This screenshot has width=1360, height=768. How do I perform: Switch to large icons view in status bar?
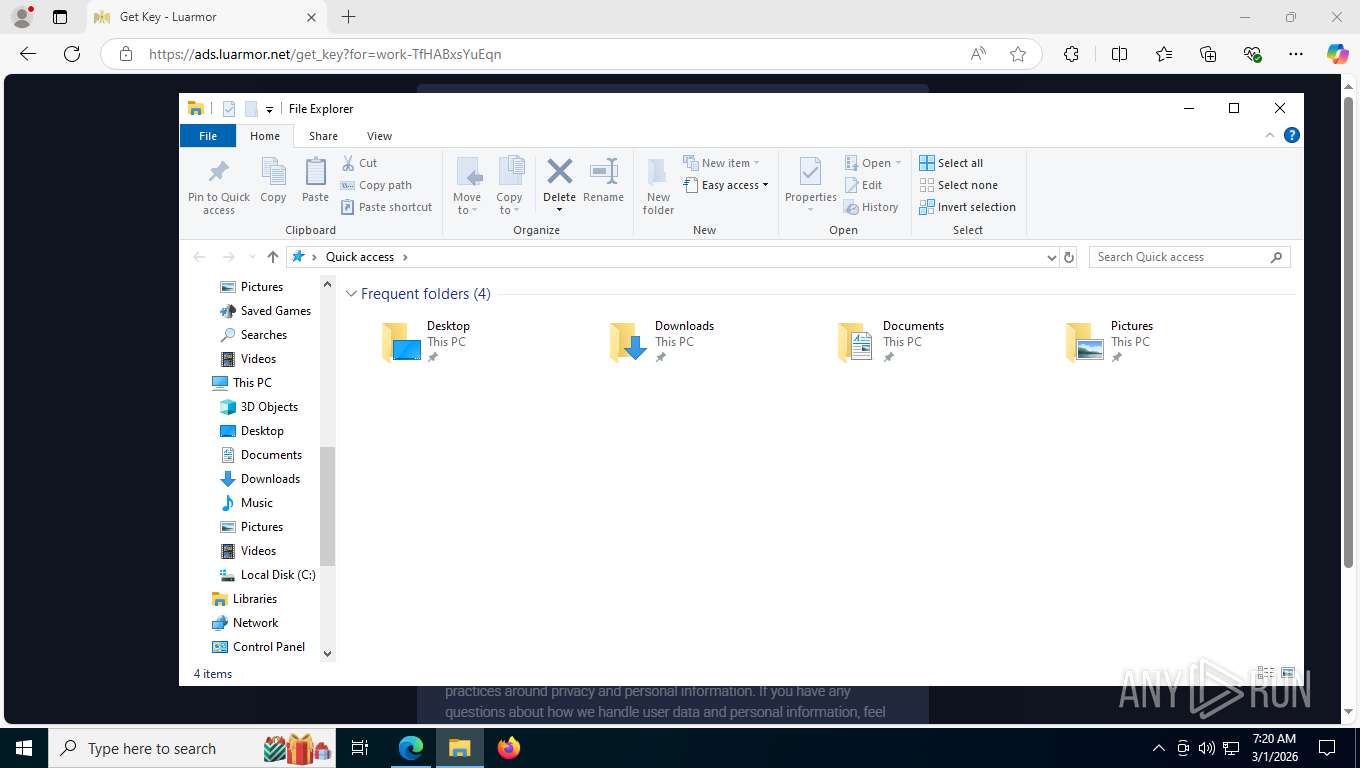coord(1288,673)
